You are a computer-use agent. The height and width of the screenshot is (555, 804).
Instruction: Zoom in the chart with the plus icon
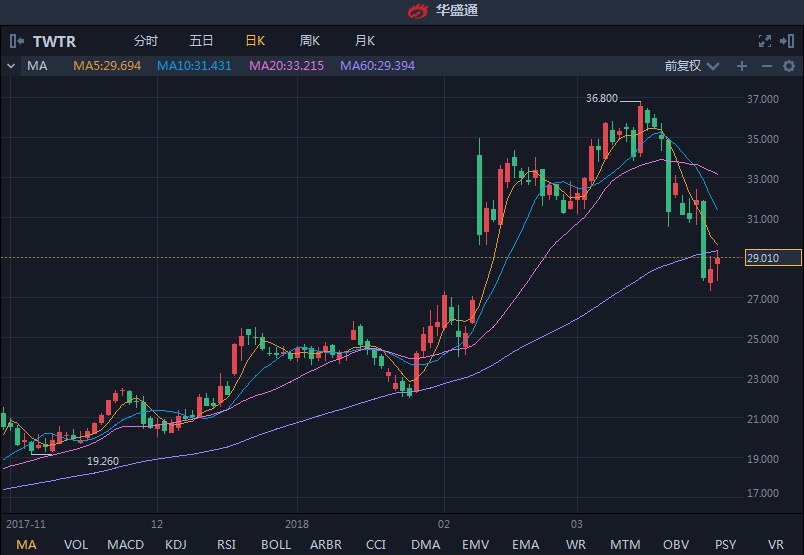742,66
